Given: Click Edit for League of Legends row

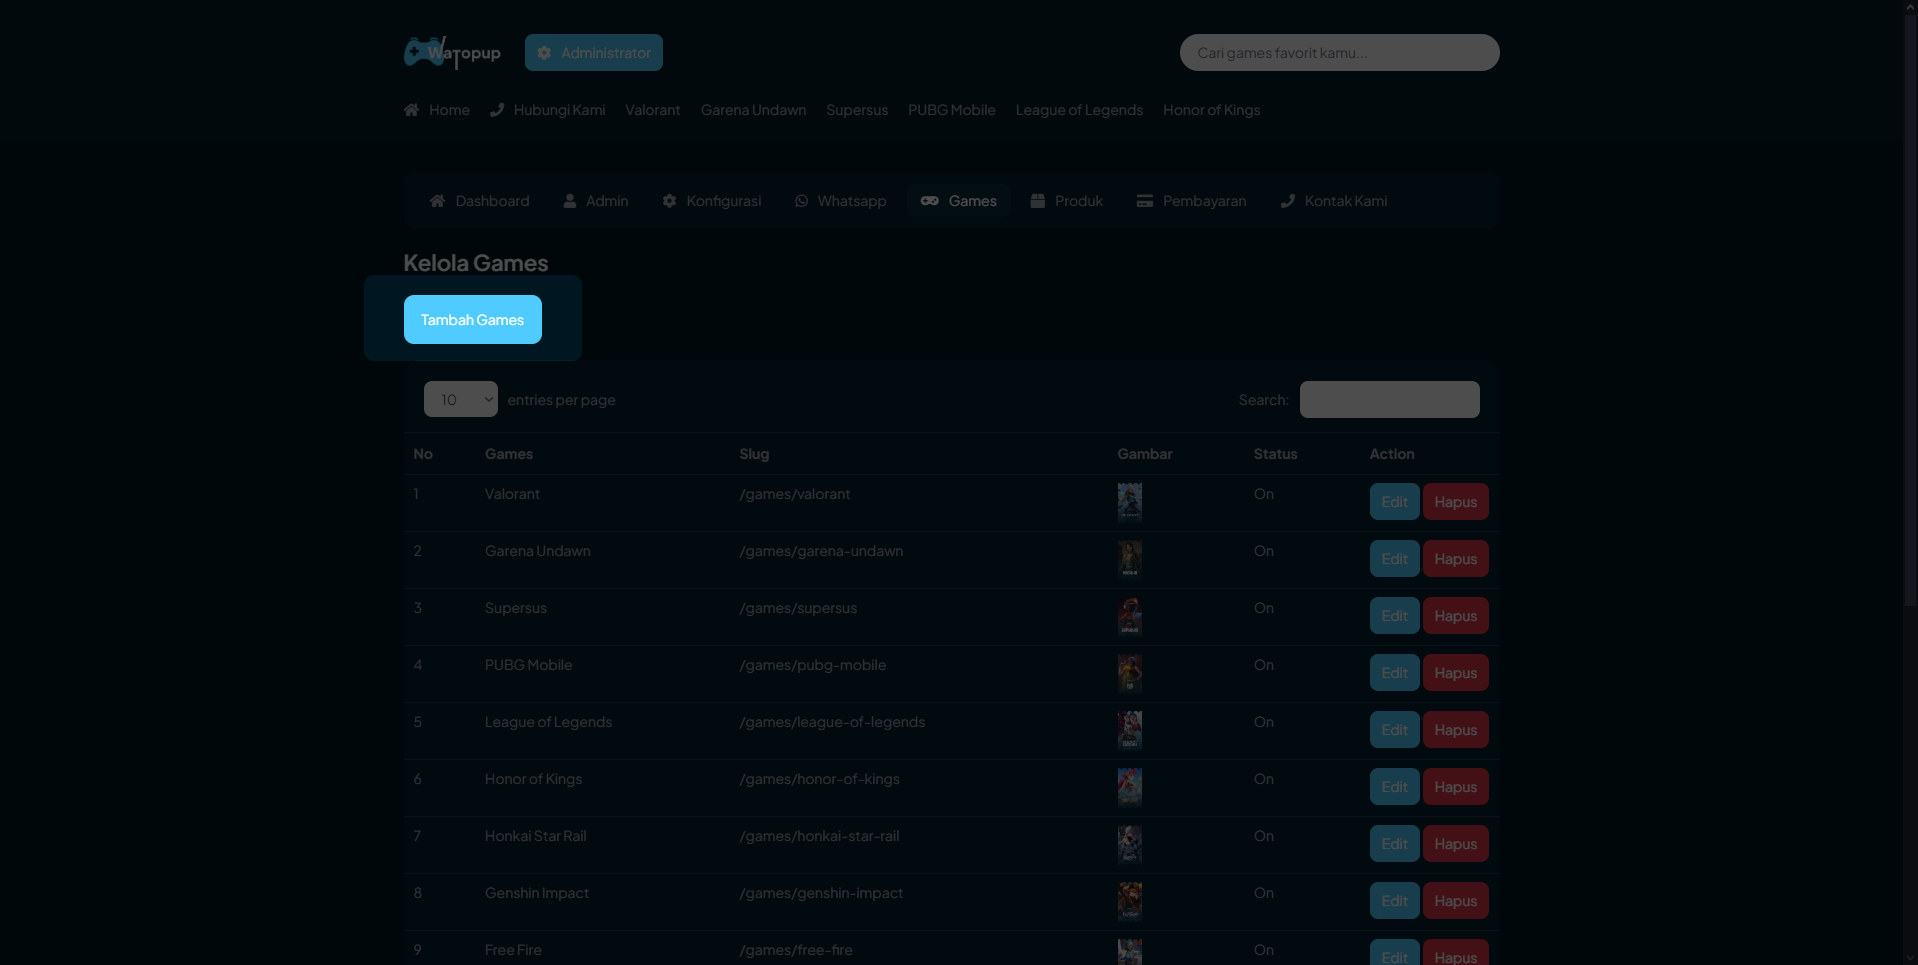Looking at the screenshot, I should click(x=1394, y=730).
